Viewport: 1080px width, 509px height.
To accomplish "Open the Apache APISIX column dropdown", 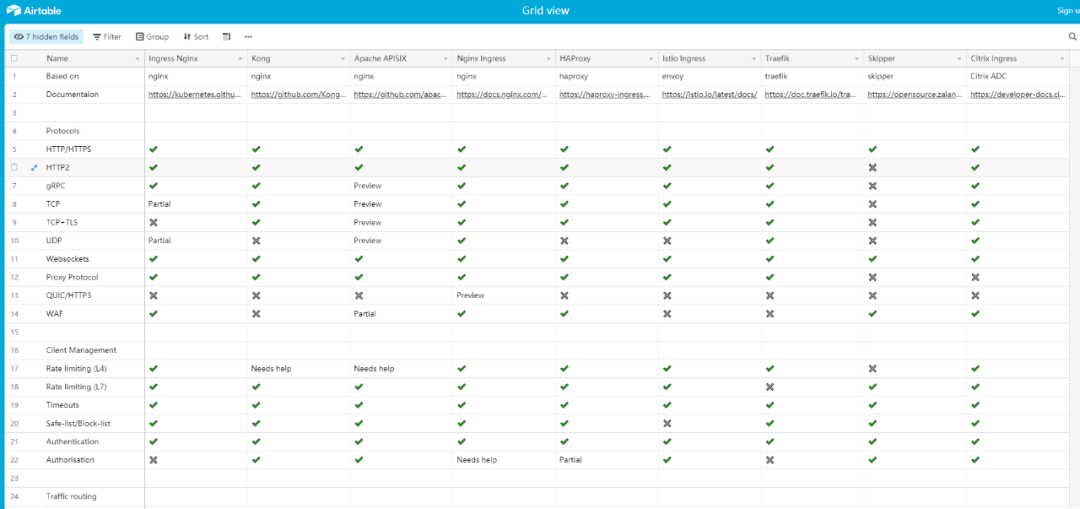I will click(446, 59).
